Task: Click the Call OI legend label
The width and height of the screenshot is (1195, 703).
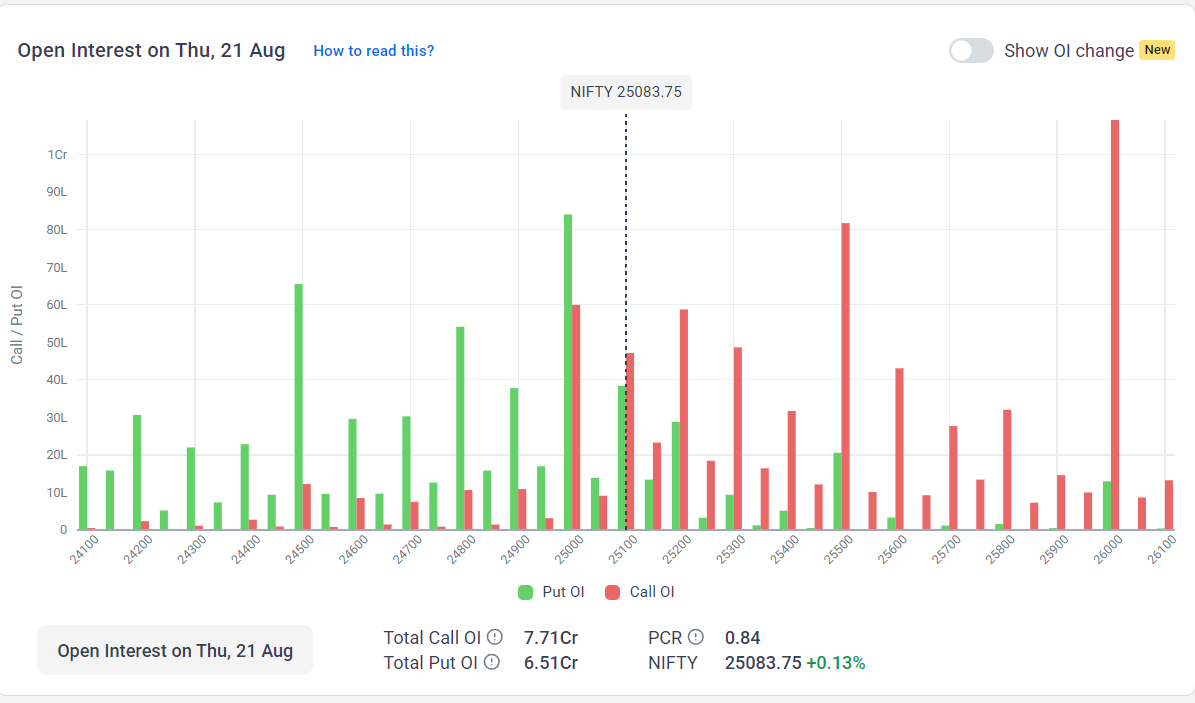Action: 652,592
